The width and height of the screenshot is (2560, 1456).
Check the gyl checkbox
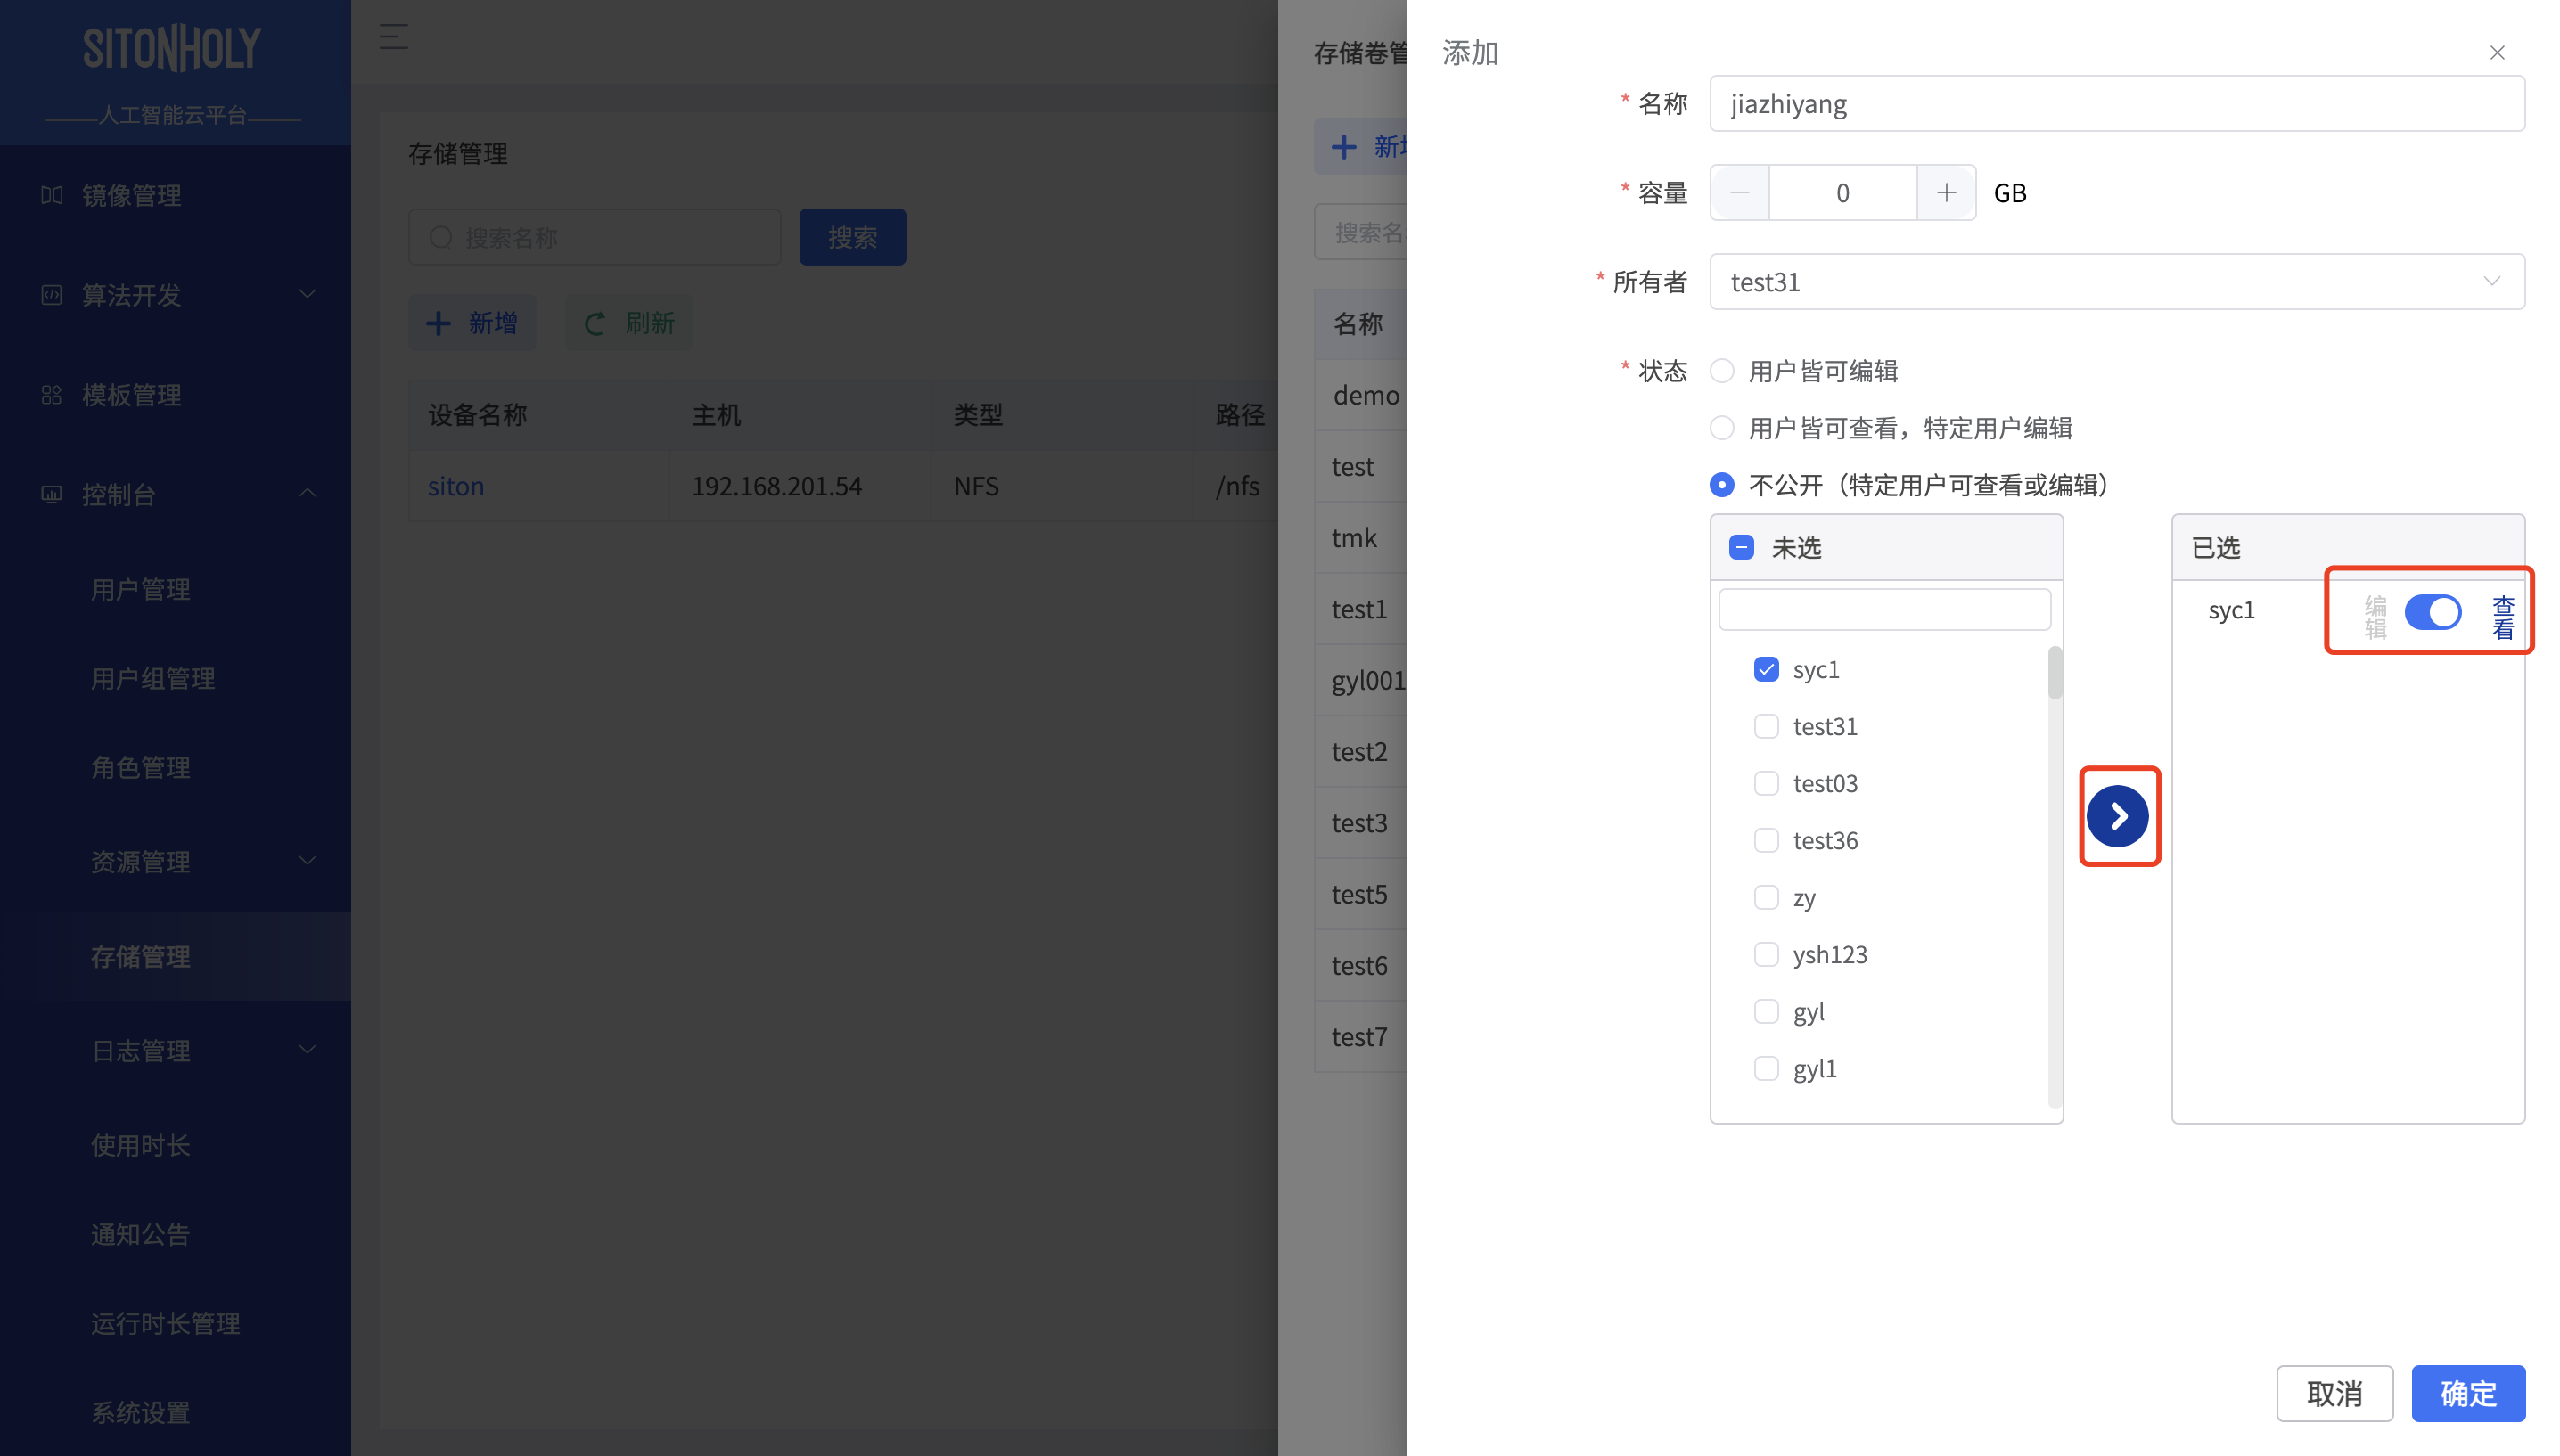click(1766, 1011)
